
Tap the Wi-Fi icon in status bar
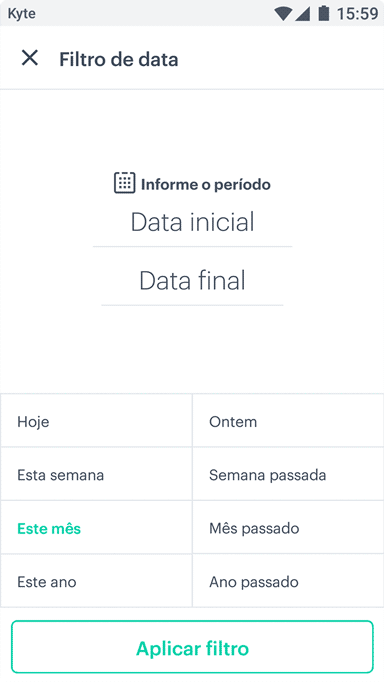click(283, 14)
